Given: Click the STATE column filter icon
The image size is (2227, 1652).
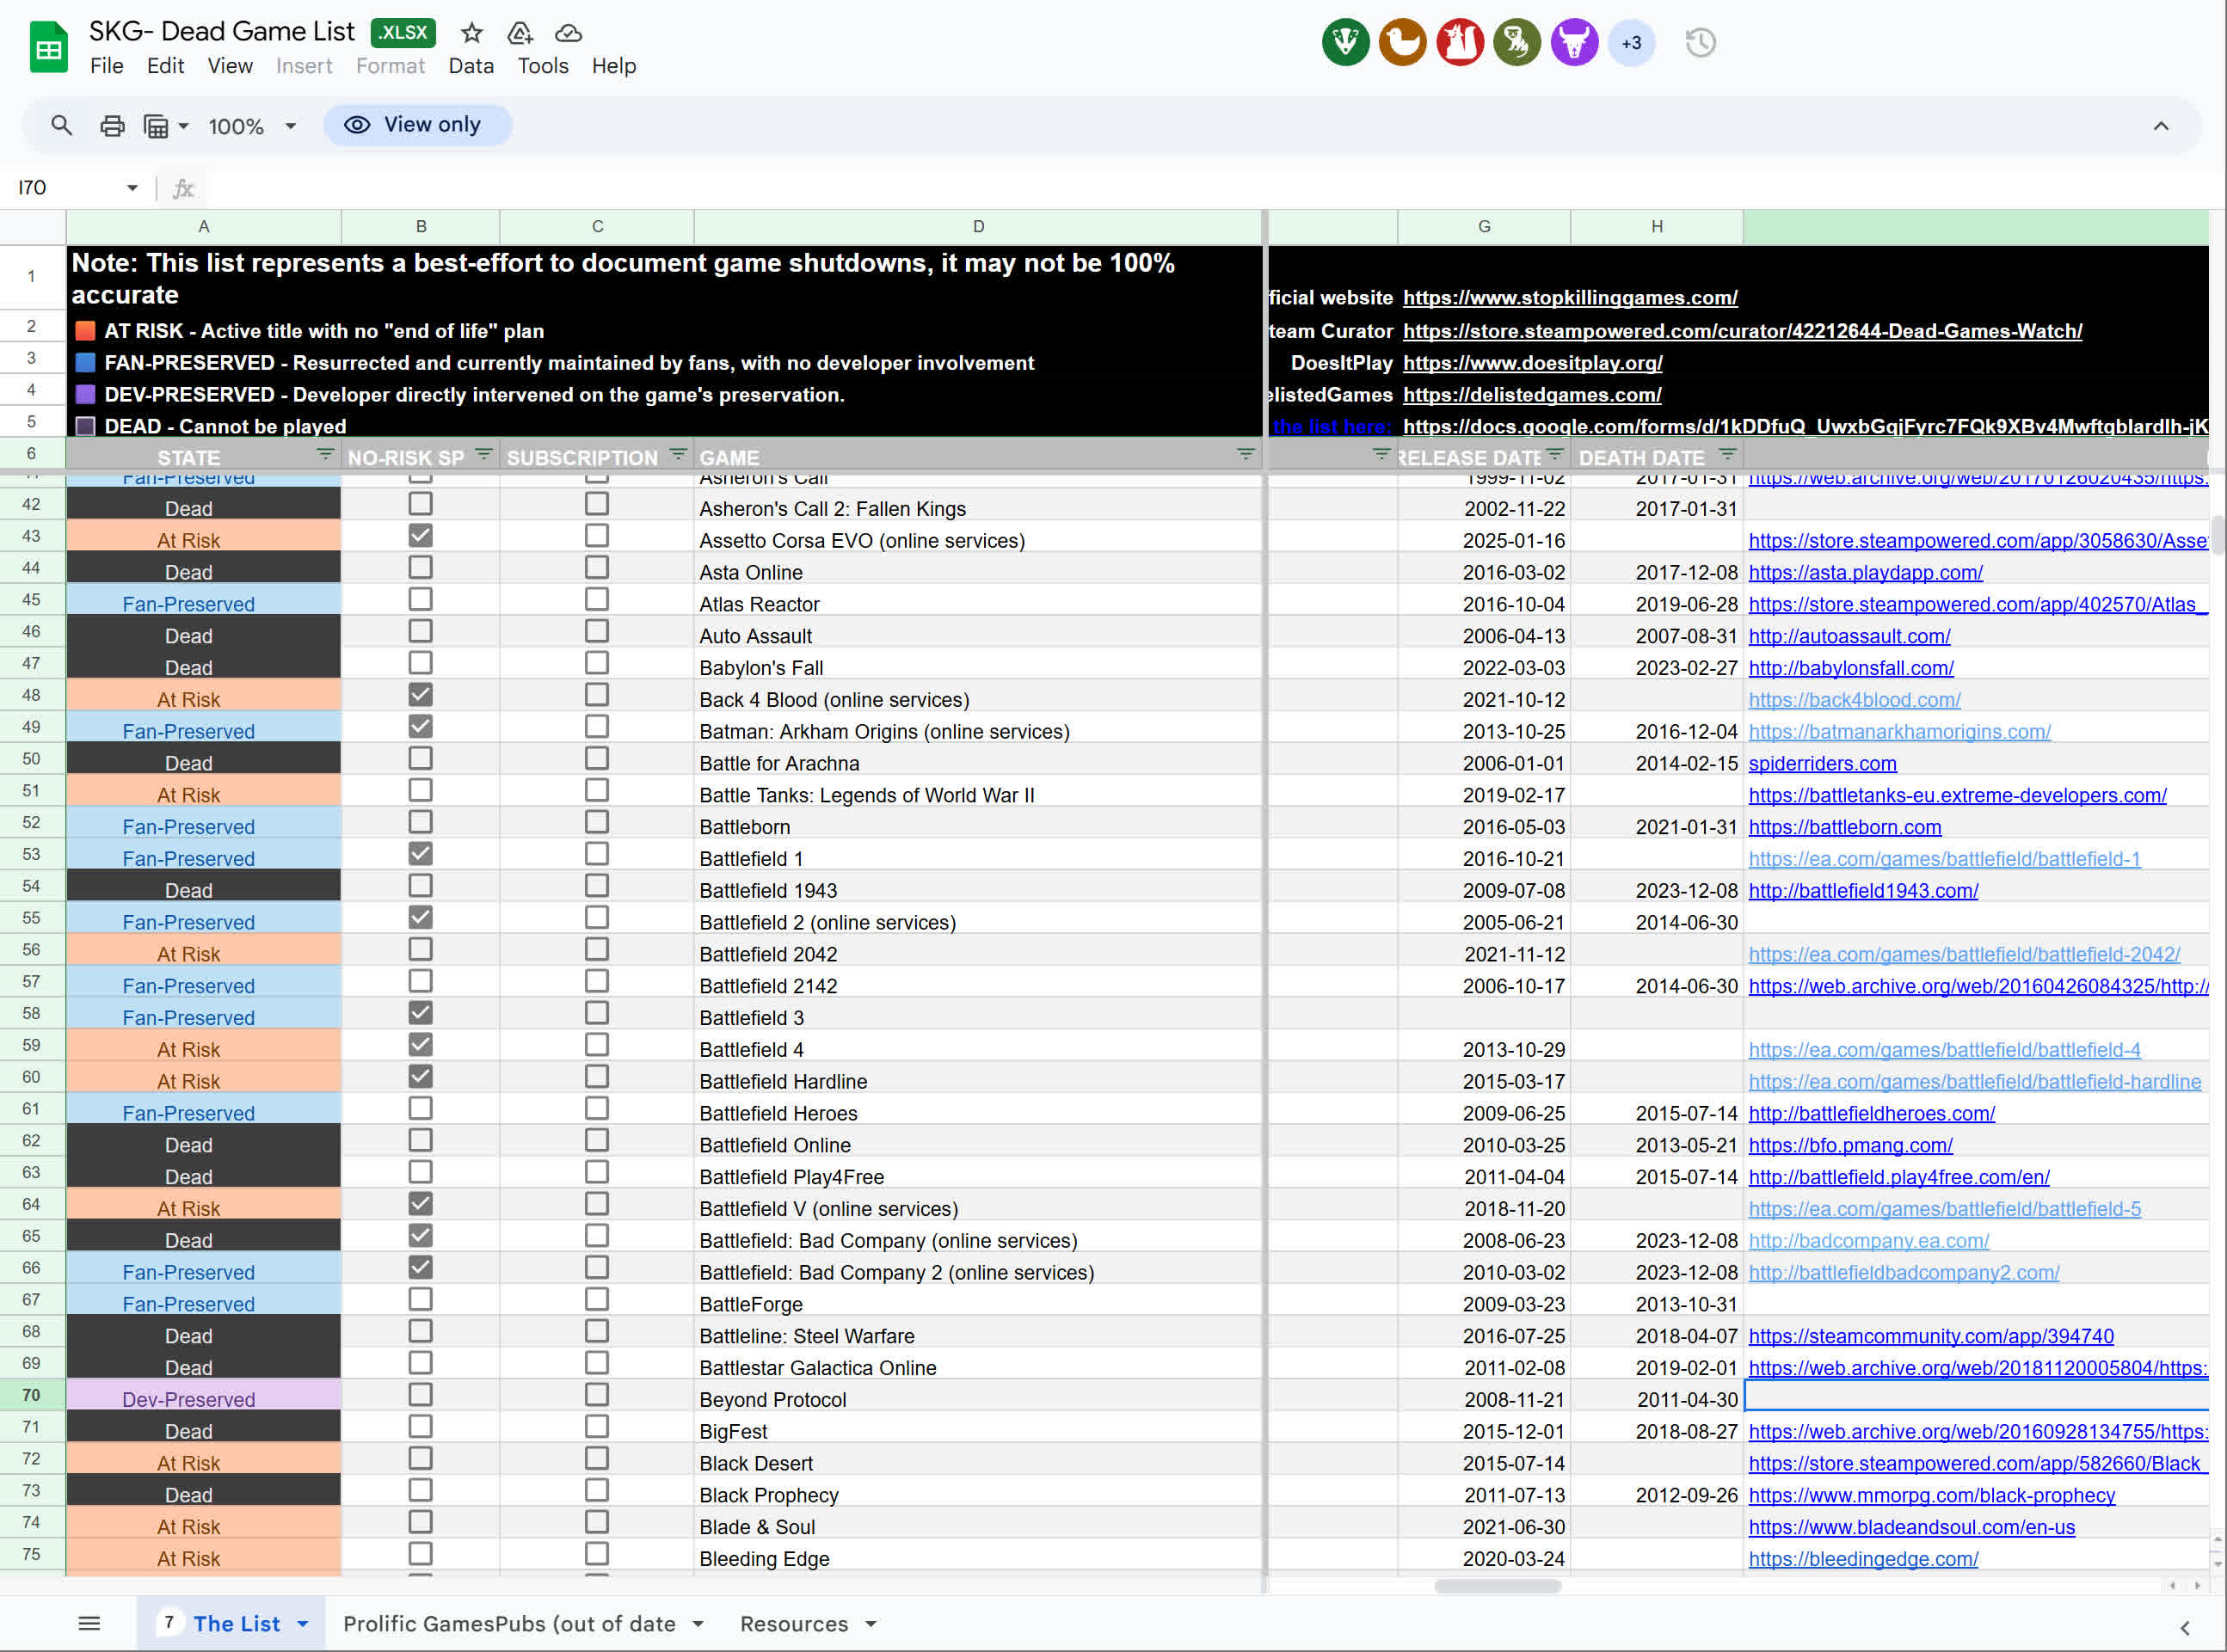Looking at the screenshot, I should [x=324, y=455].
